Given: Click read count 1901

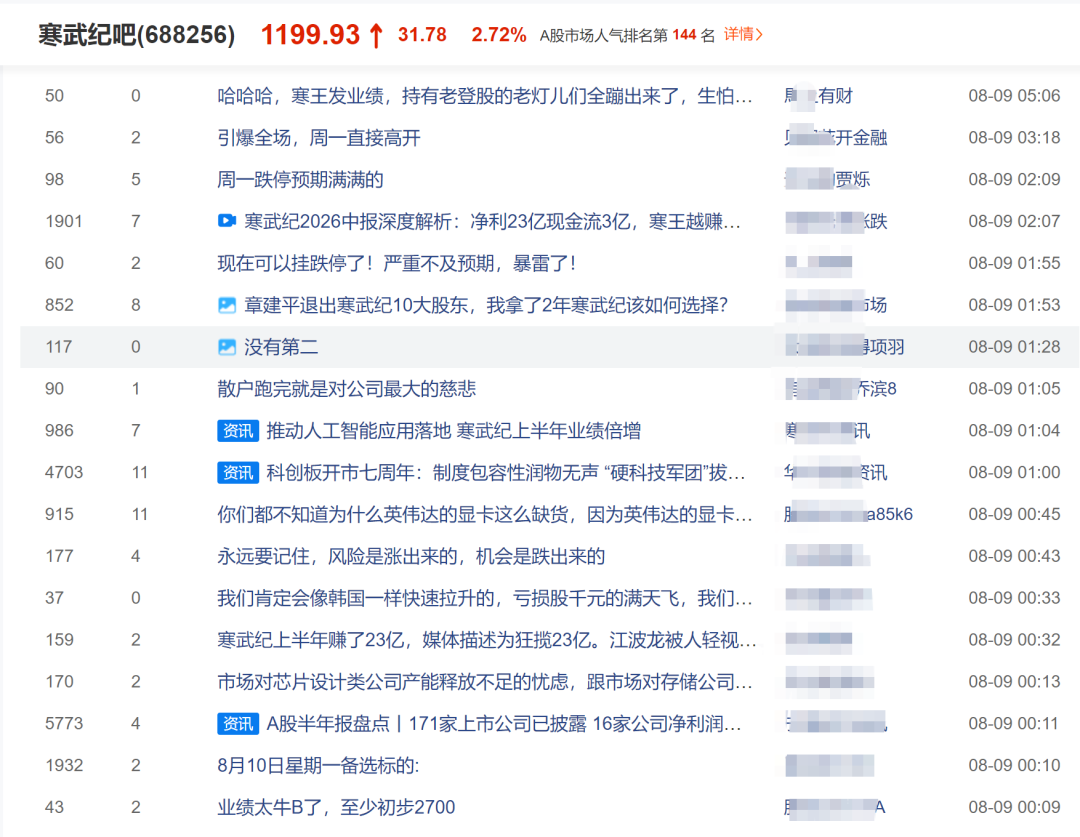Looking at the screenshot, I should tap(63, 221).
